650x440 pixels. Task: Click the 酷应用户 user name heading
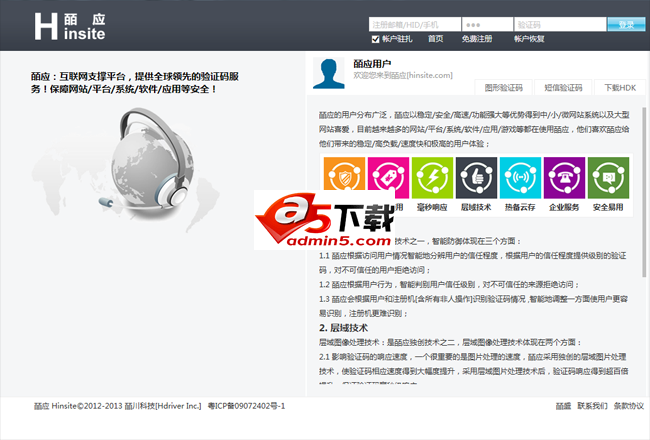[372, 64]
